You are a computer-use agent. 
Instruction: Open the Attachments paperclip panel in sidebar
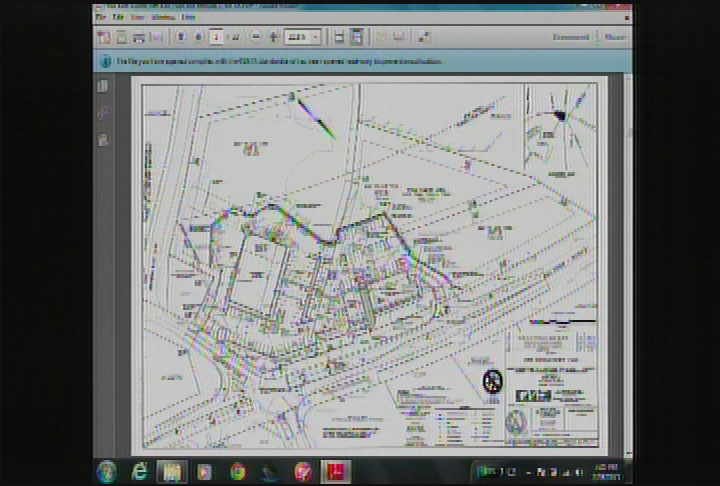tap(103, 113)
